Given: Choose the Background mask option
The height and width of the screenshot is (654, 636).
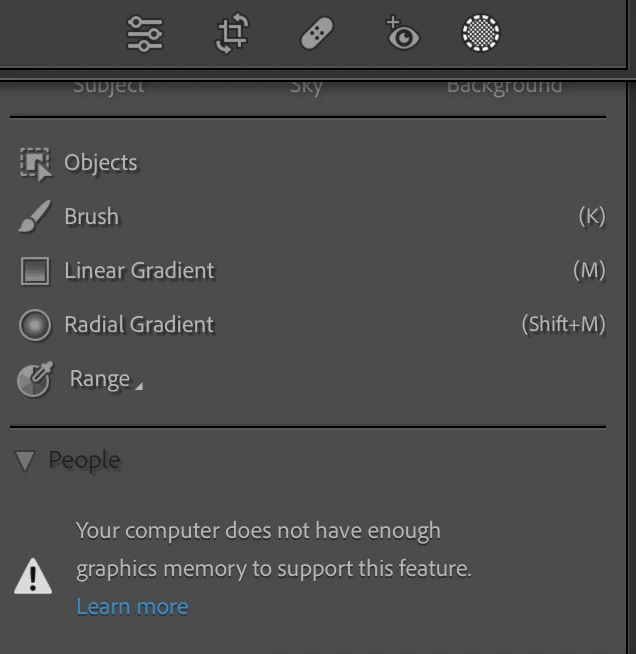Looking at the screenshot, I should pos(504,86).
